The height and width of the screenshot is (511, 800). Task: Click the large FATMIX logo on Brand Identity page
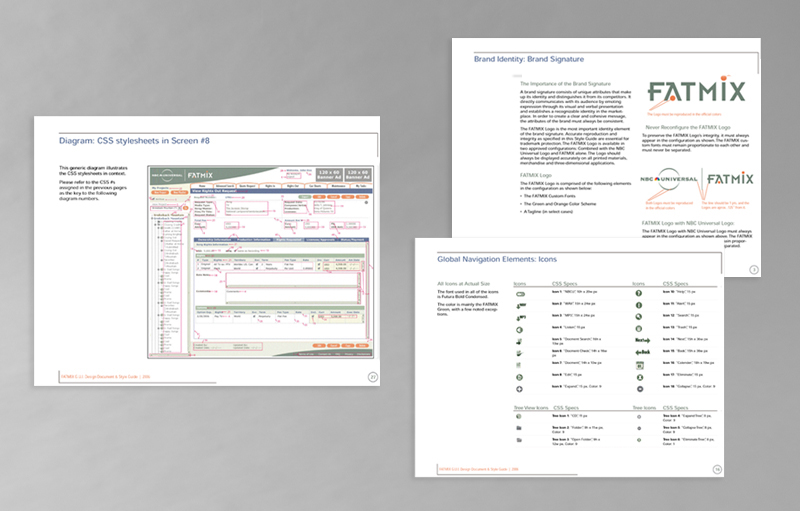[x=696, y=91]
